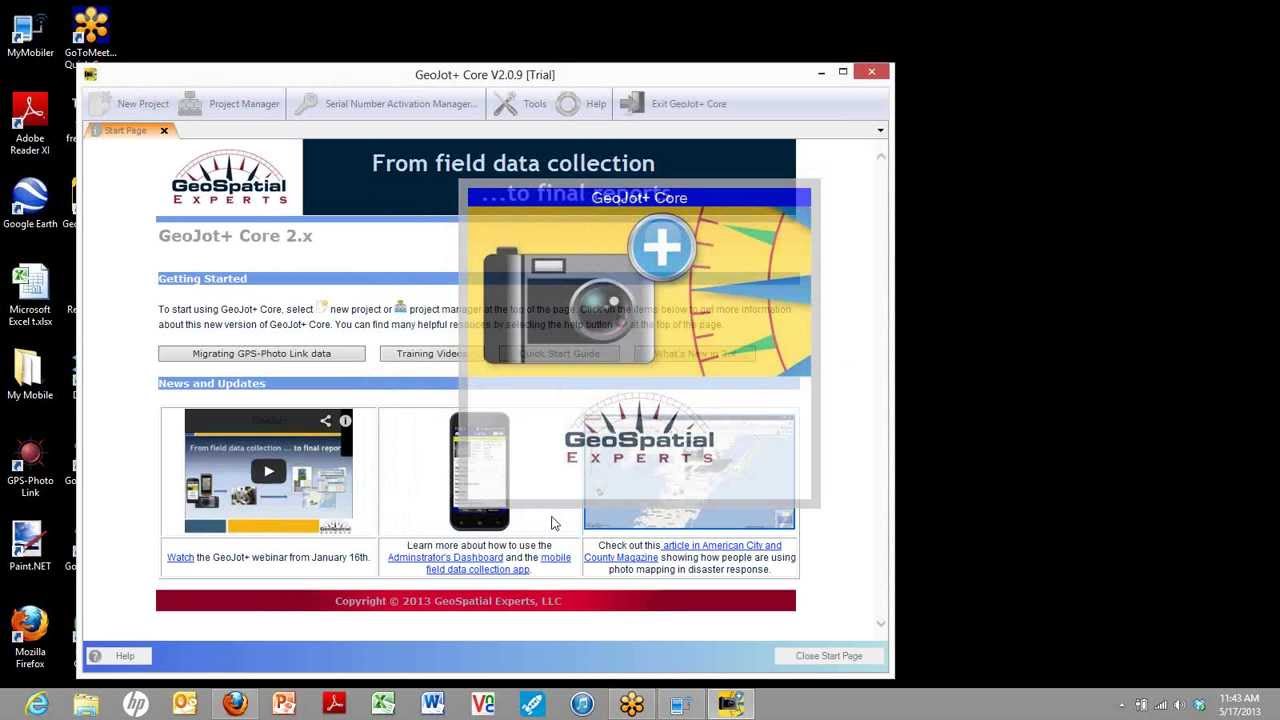Launch Internet Explorer from the taskbar
1280x720 pixels.
click(x=37, y=704)
